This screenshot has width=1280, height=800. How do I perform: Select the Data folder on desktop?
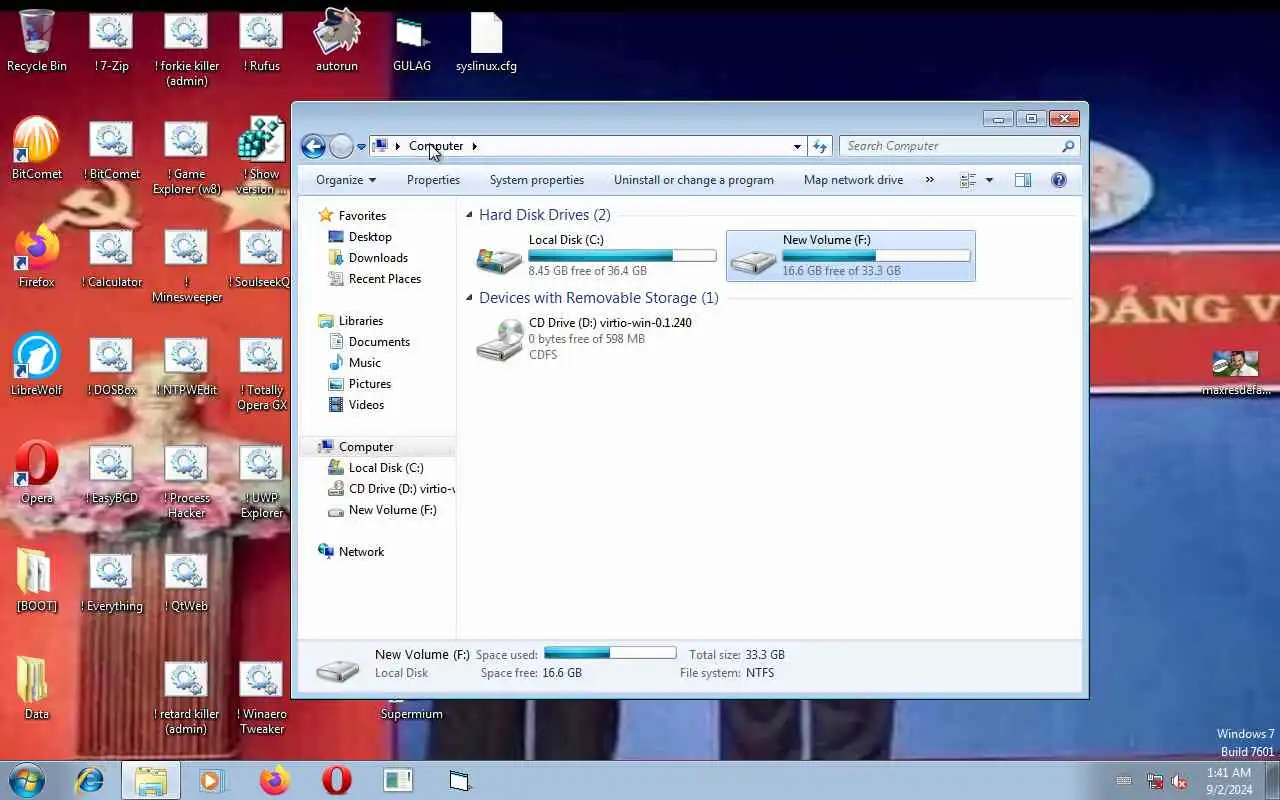37,688
